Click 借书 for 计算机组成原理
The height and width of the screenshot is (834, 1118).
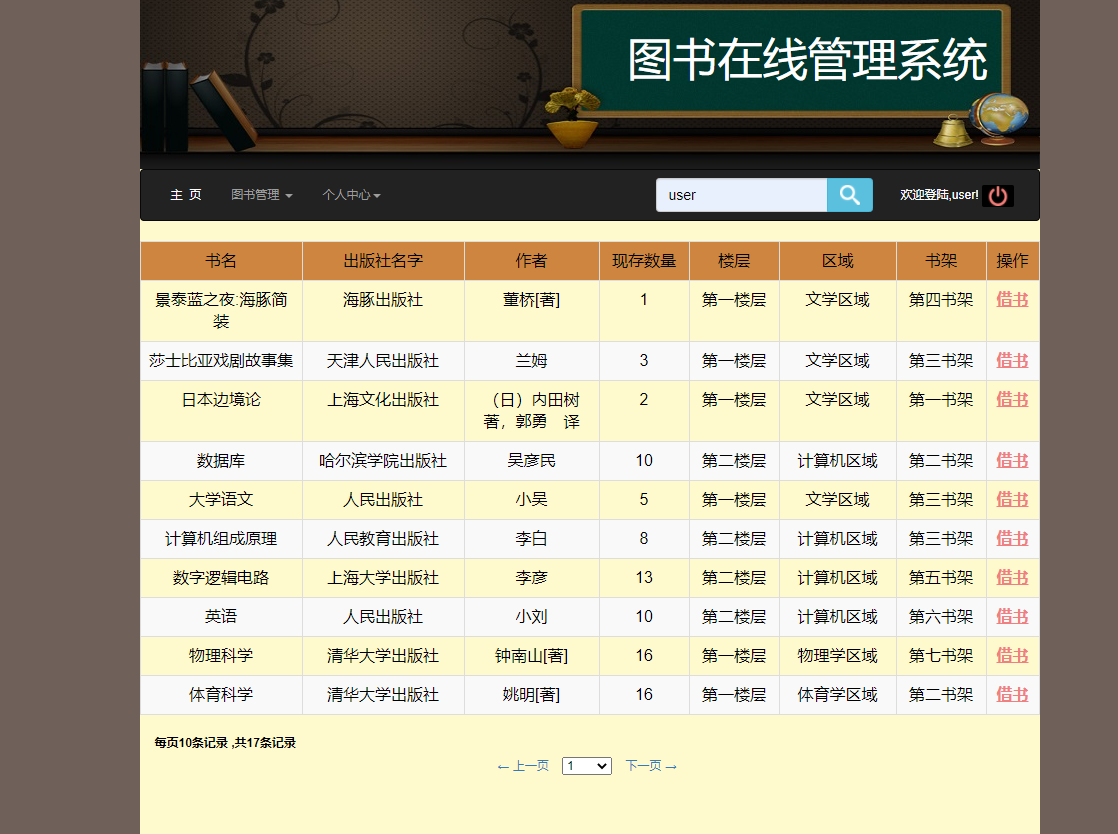(1012, 538)
